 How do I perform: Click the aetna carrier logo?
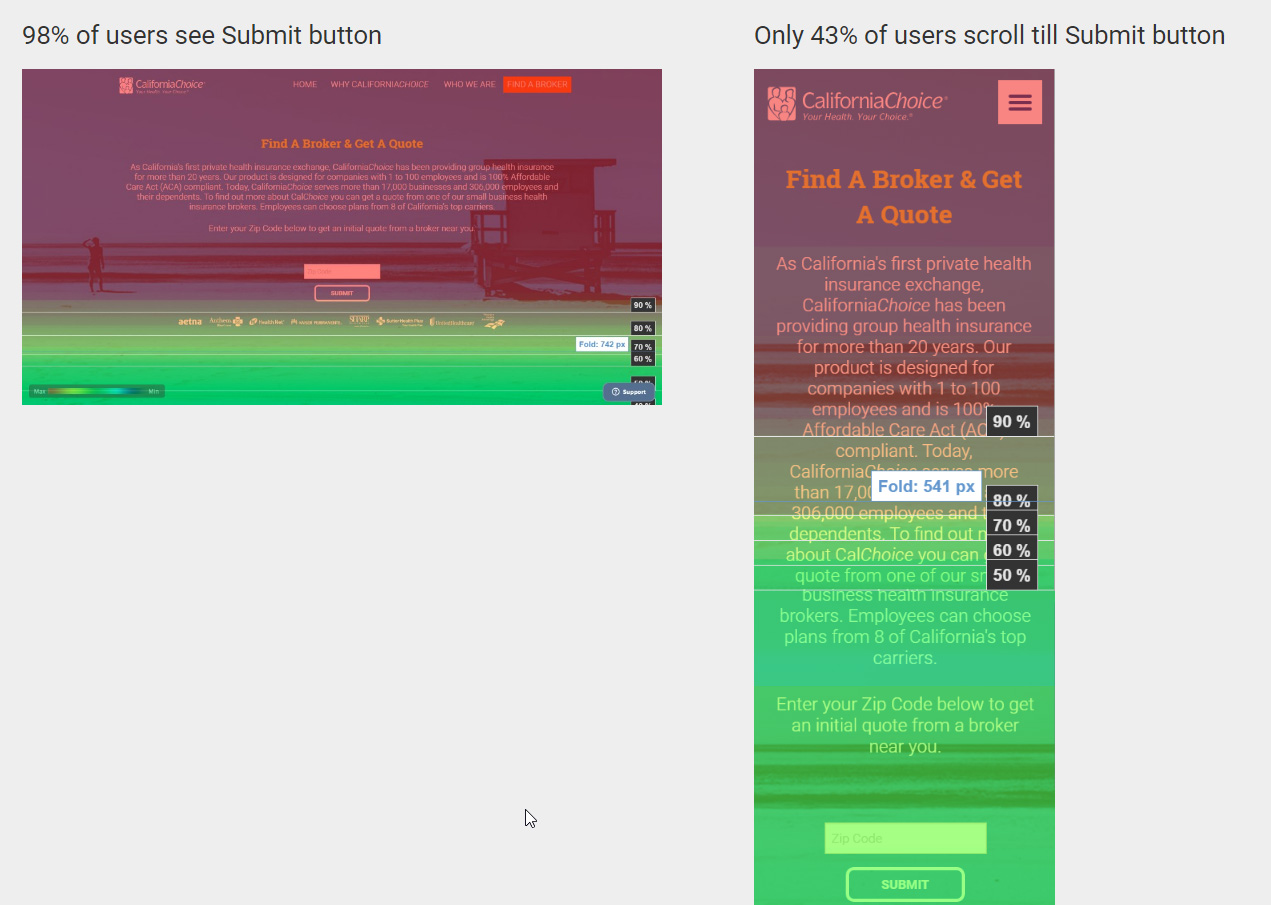(190, 322)
